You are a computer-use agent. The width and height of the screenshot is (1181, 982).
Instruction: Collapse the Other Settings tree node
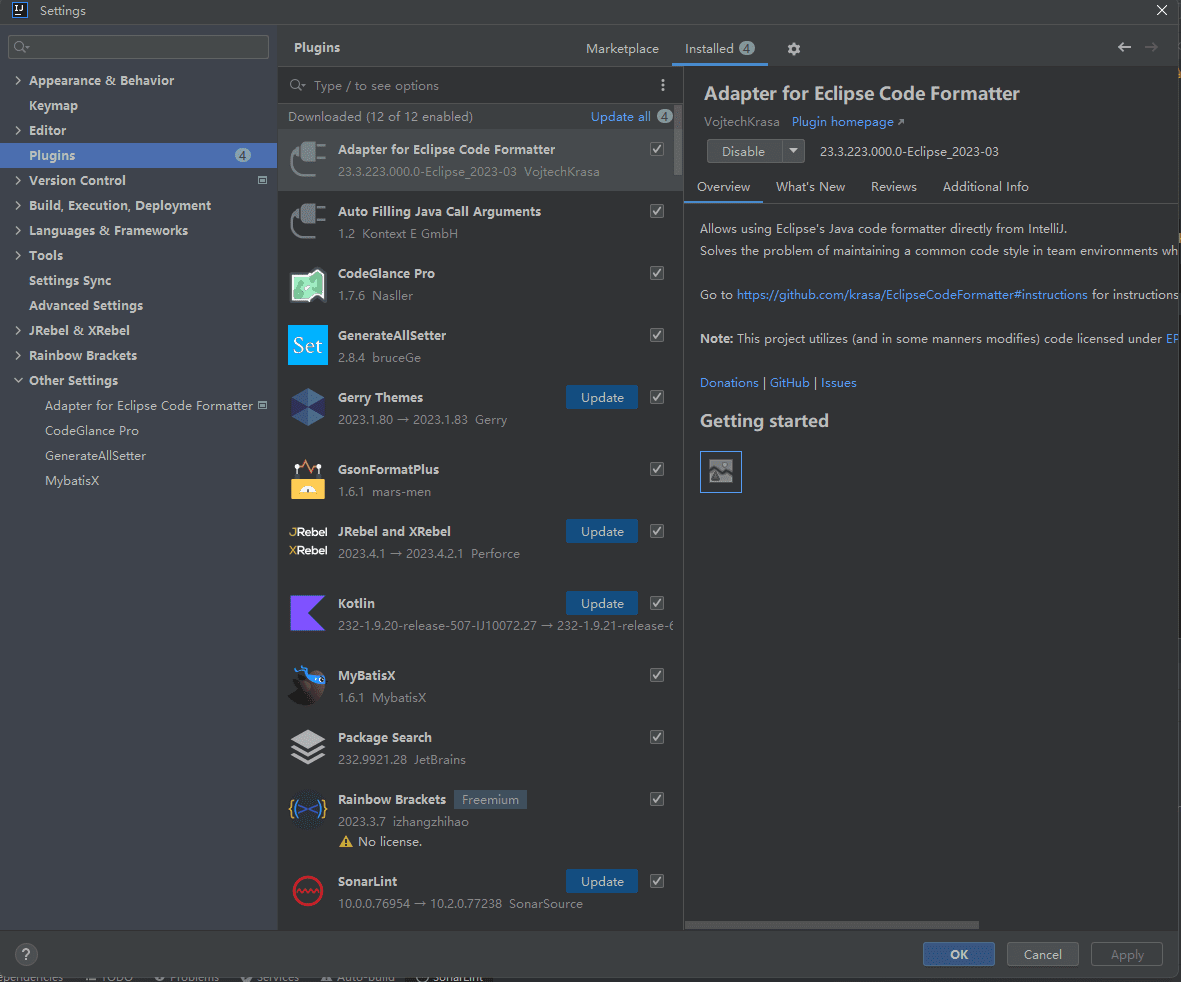[18, 381]
